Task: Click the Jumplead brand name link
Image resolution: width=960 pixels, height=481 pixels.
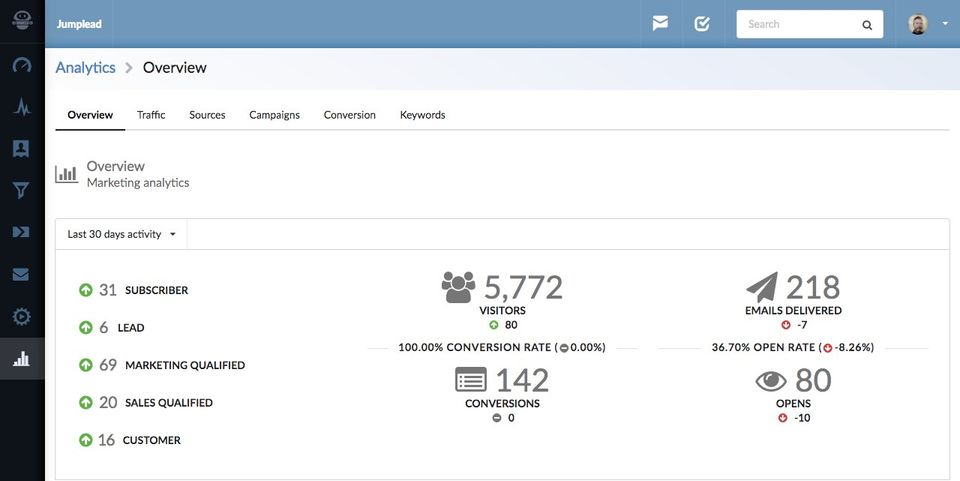Action: pos(79,24)
